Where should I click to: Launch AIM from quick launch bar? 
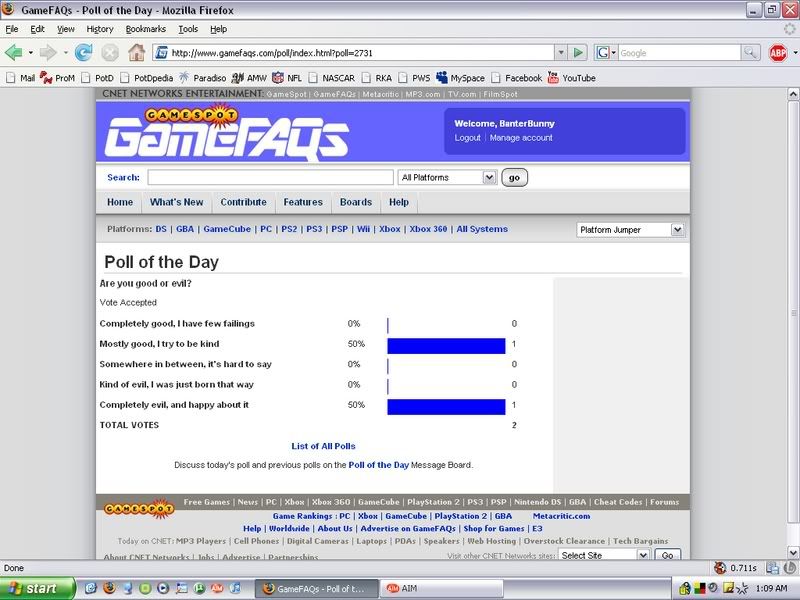click(217, 588)
